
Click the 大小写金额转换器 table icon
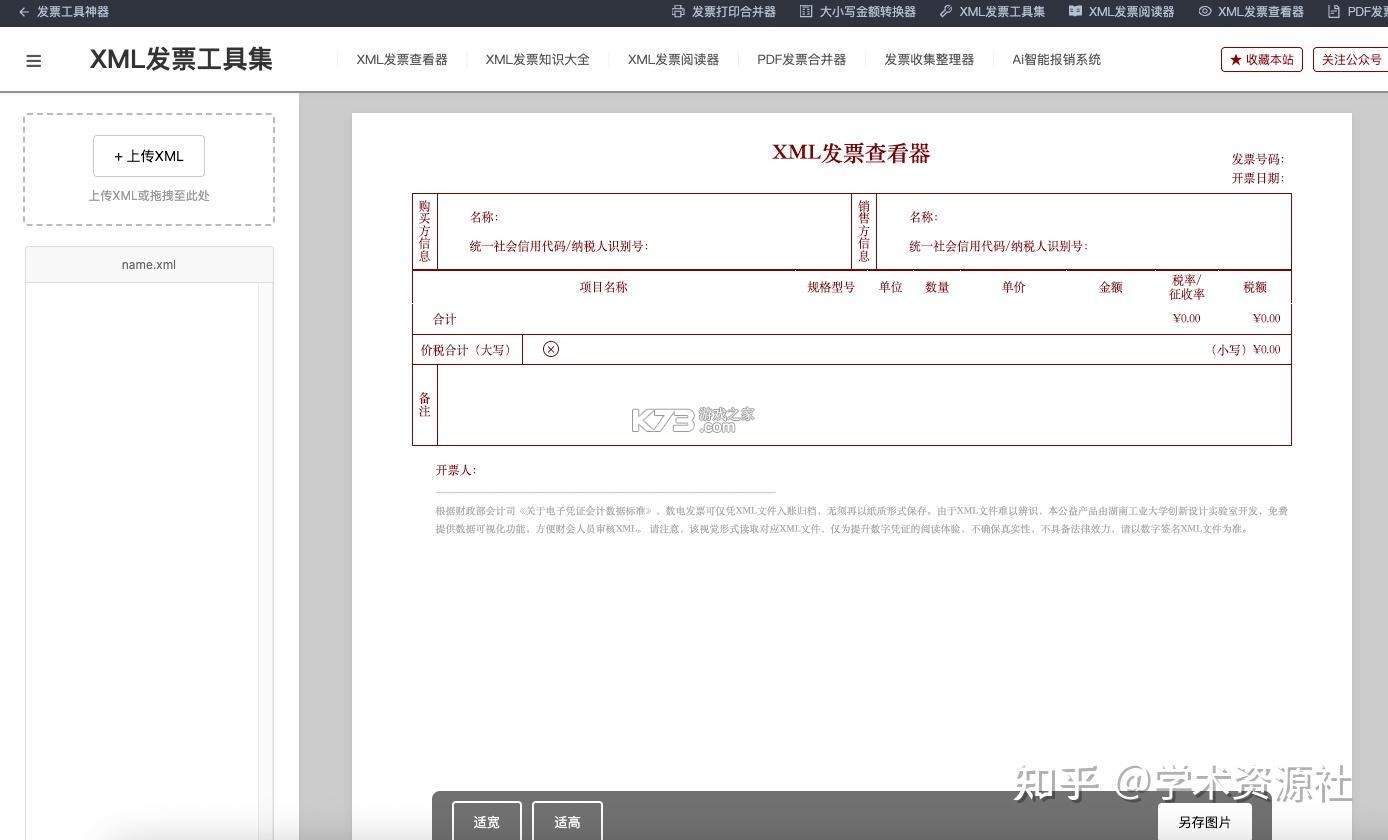click(806, 12)
